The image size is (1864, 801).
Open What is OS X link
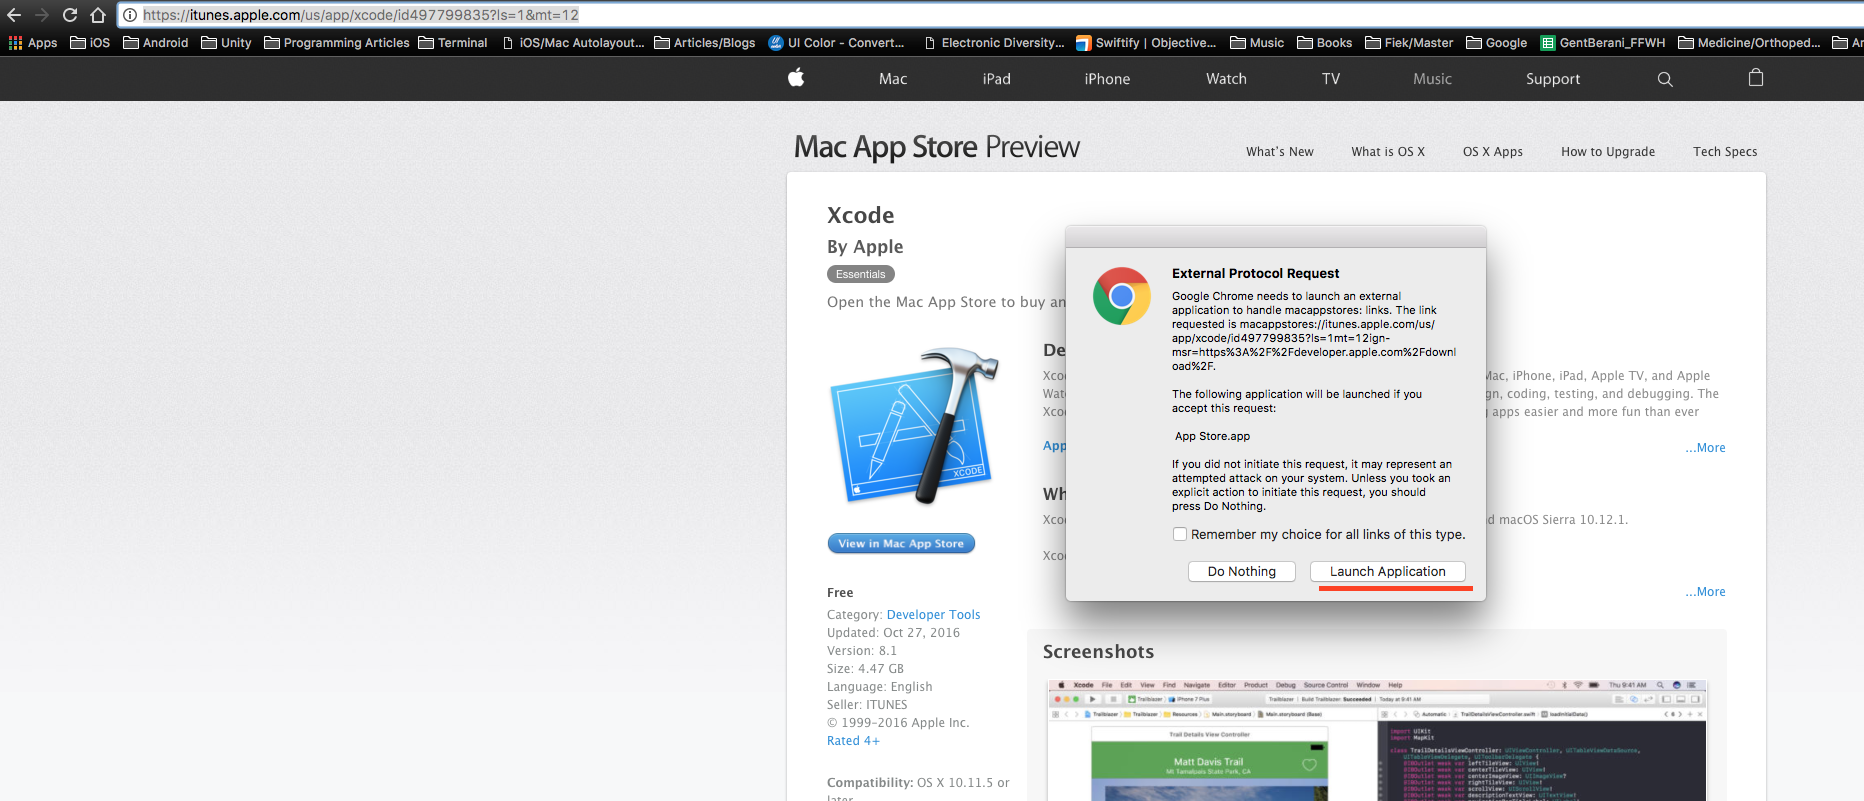coord(1388,152)
